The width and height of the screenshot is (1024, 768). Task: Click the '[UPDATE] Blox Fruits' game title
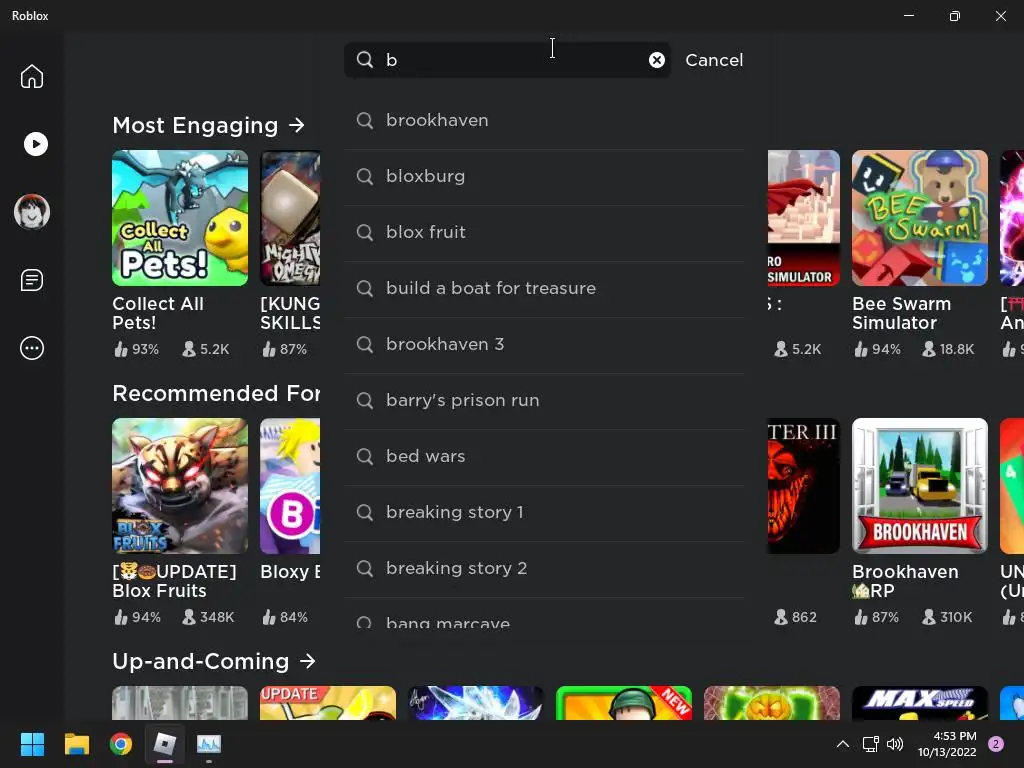[174, 581]
